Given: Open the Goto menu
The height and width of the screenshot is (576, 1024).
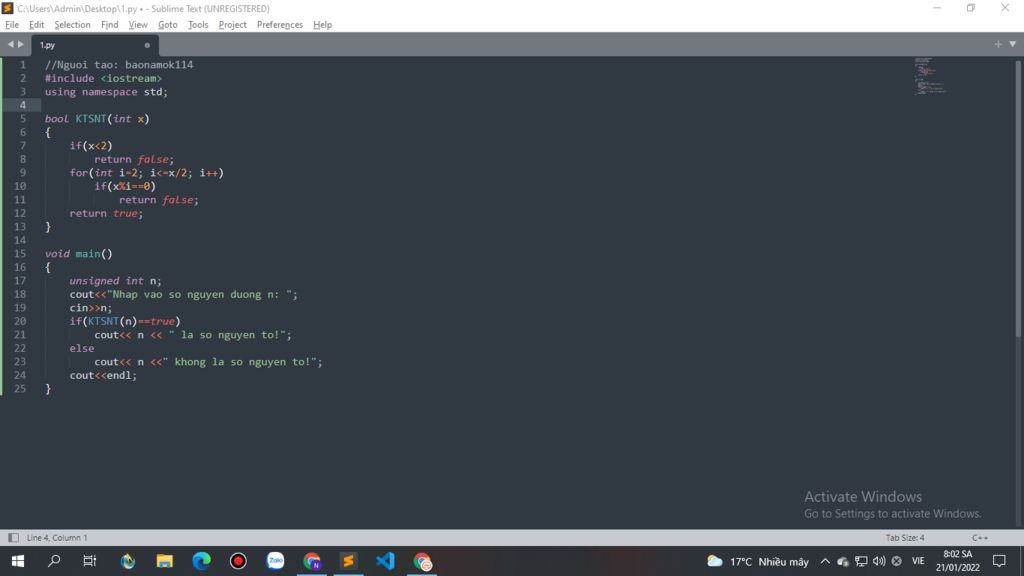Looking at the screenshot, I should 168,25.
